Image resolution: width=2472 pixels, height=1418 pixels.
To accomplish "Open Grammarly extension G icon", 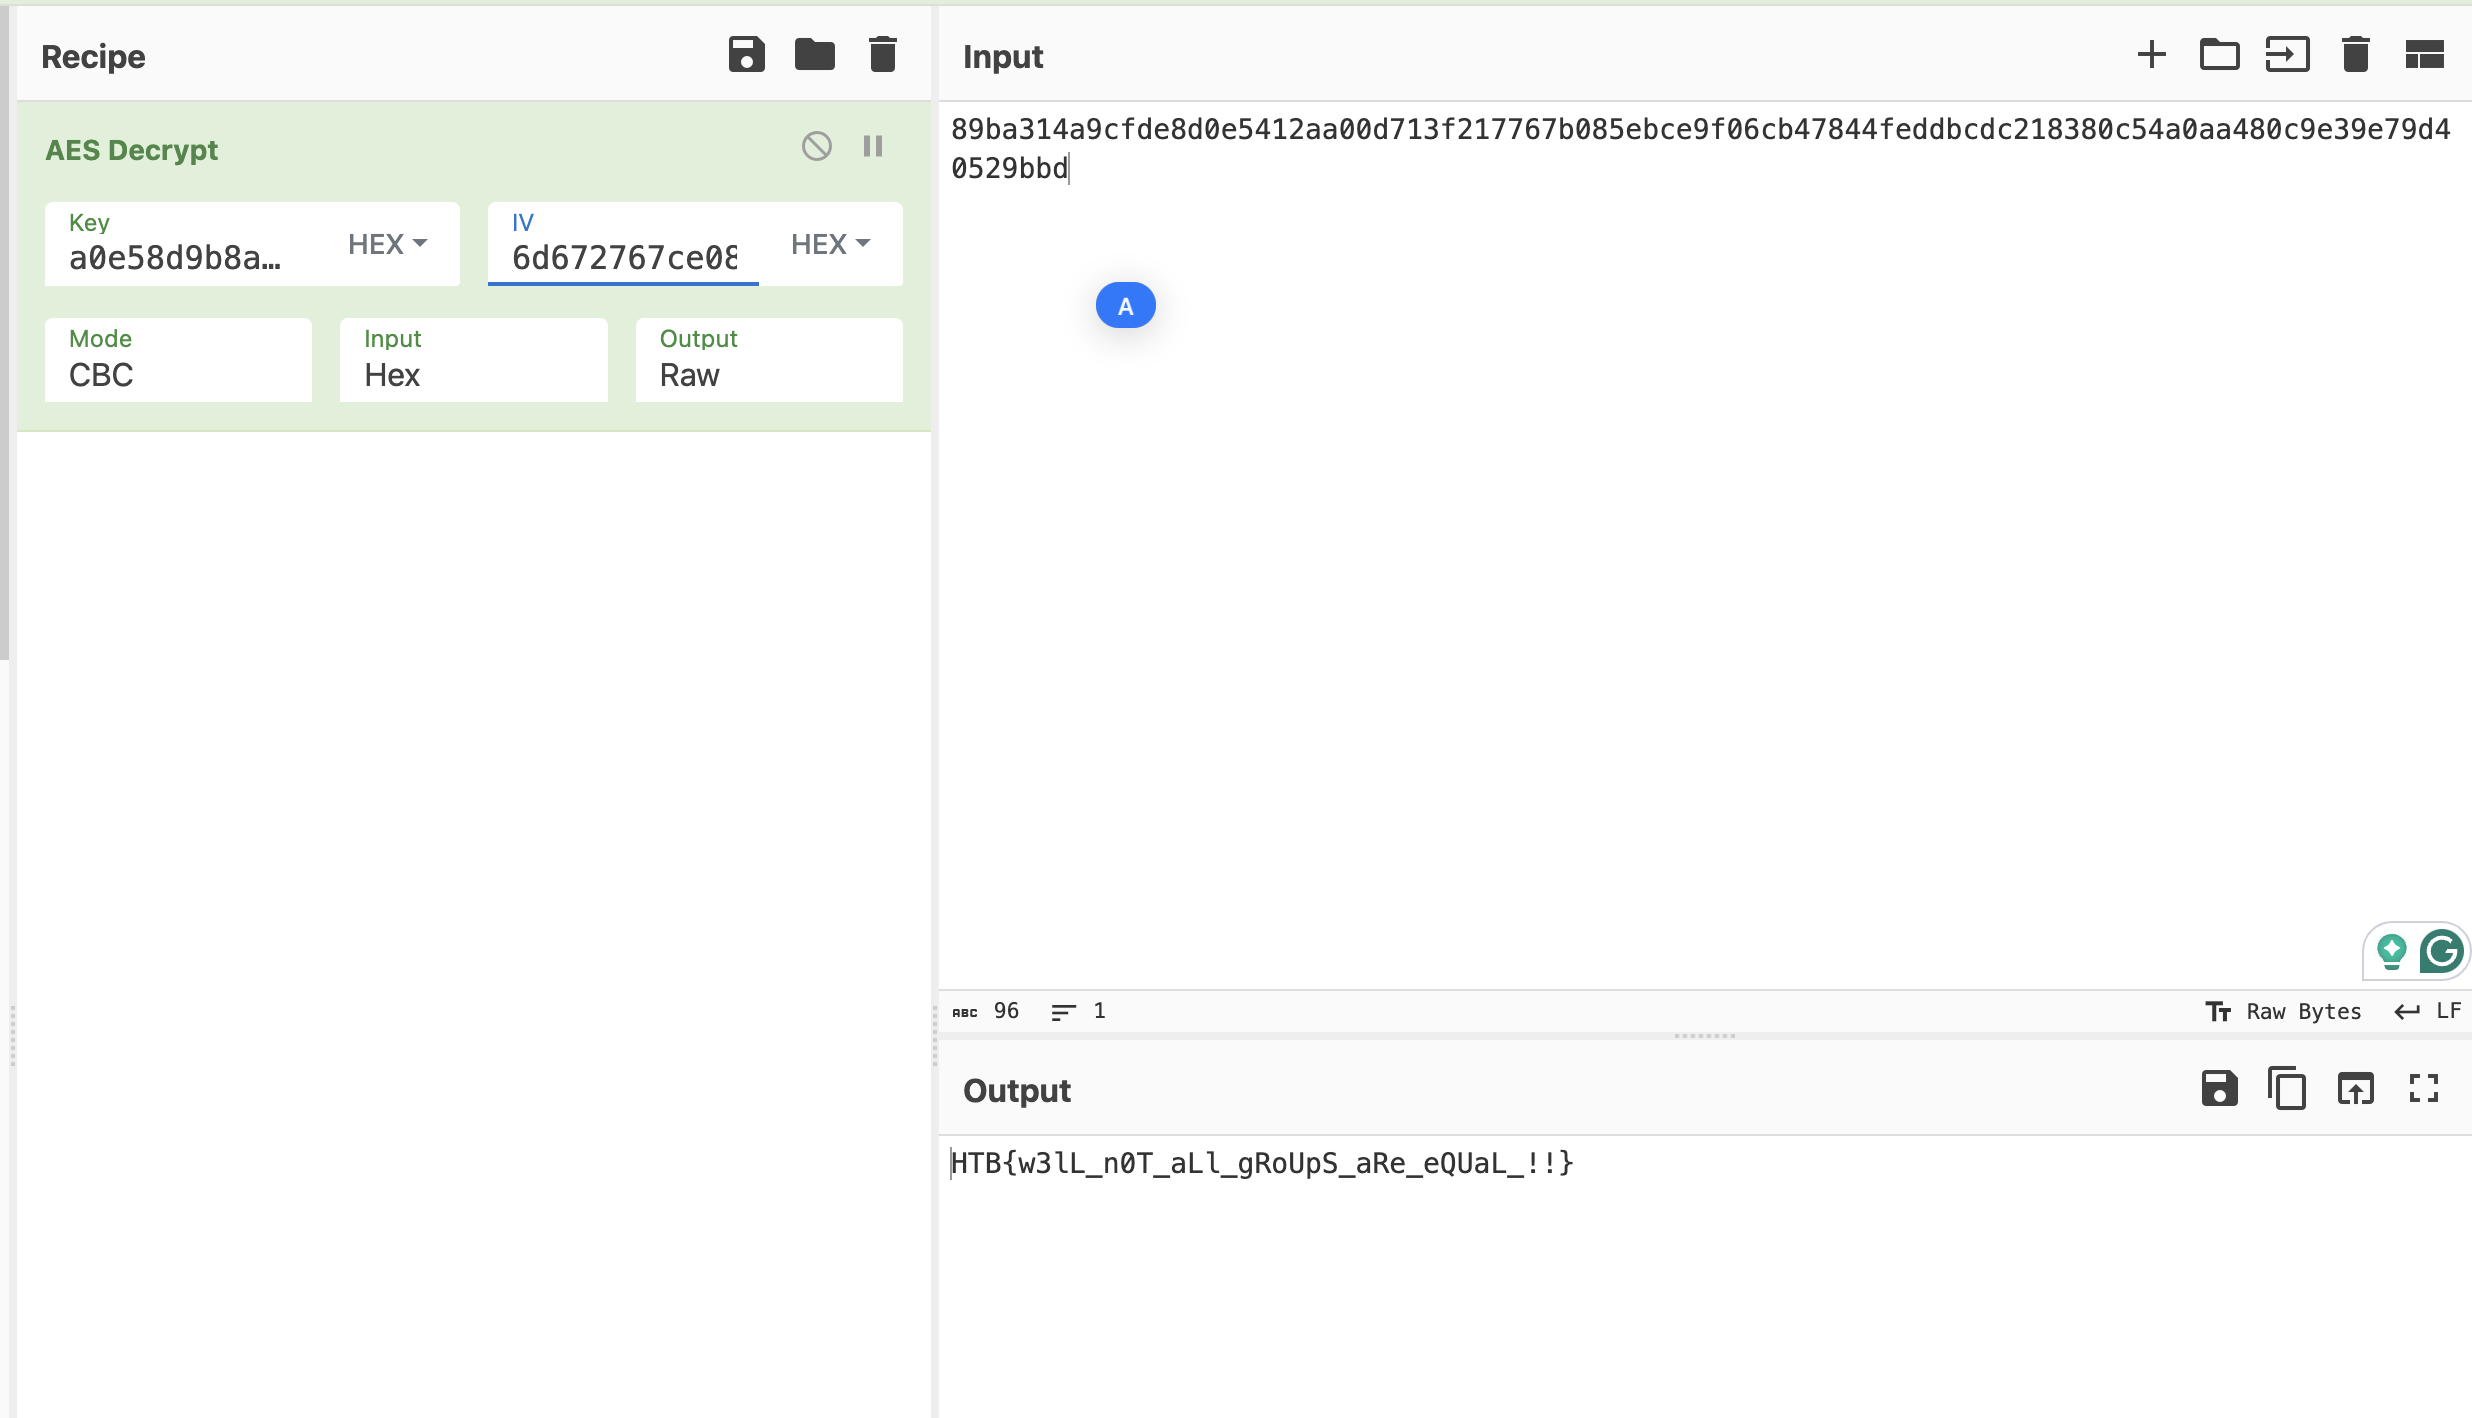I will [x=2441, y=951].
